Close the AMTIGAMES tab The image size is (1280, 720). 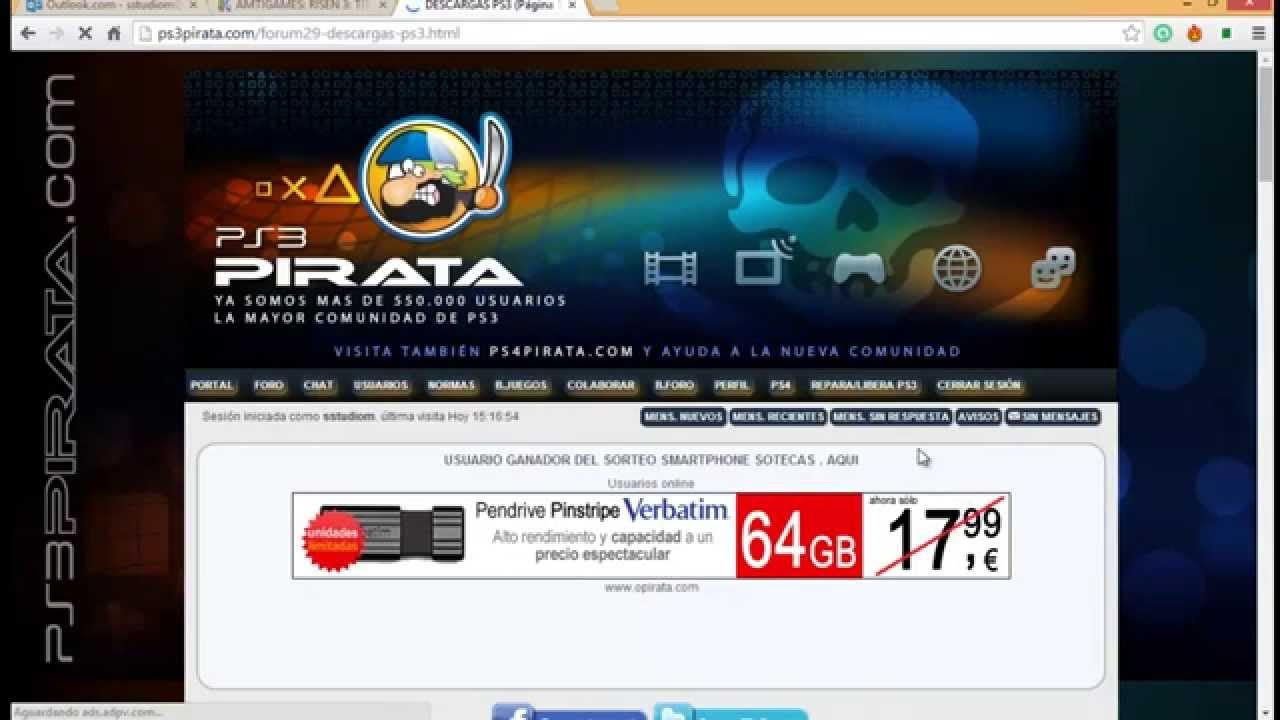382,6
